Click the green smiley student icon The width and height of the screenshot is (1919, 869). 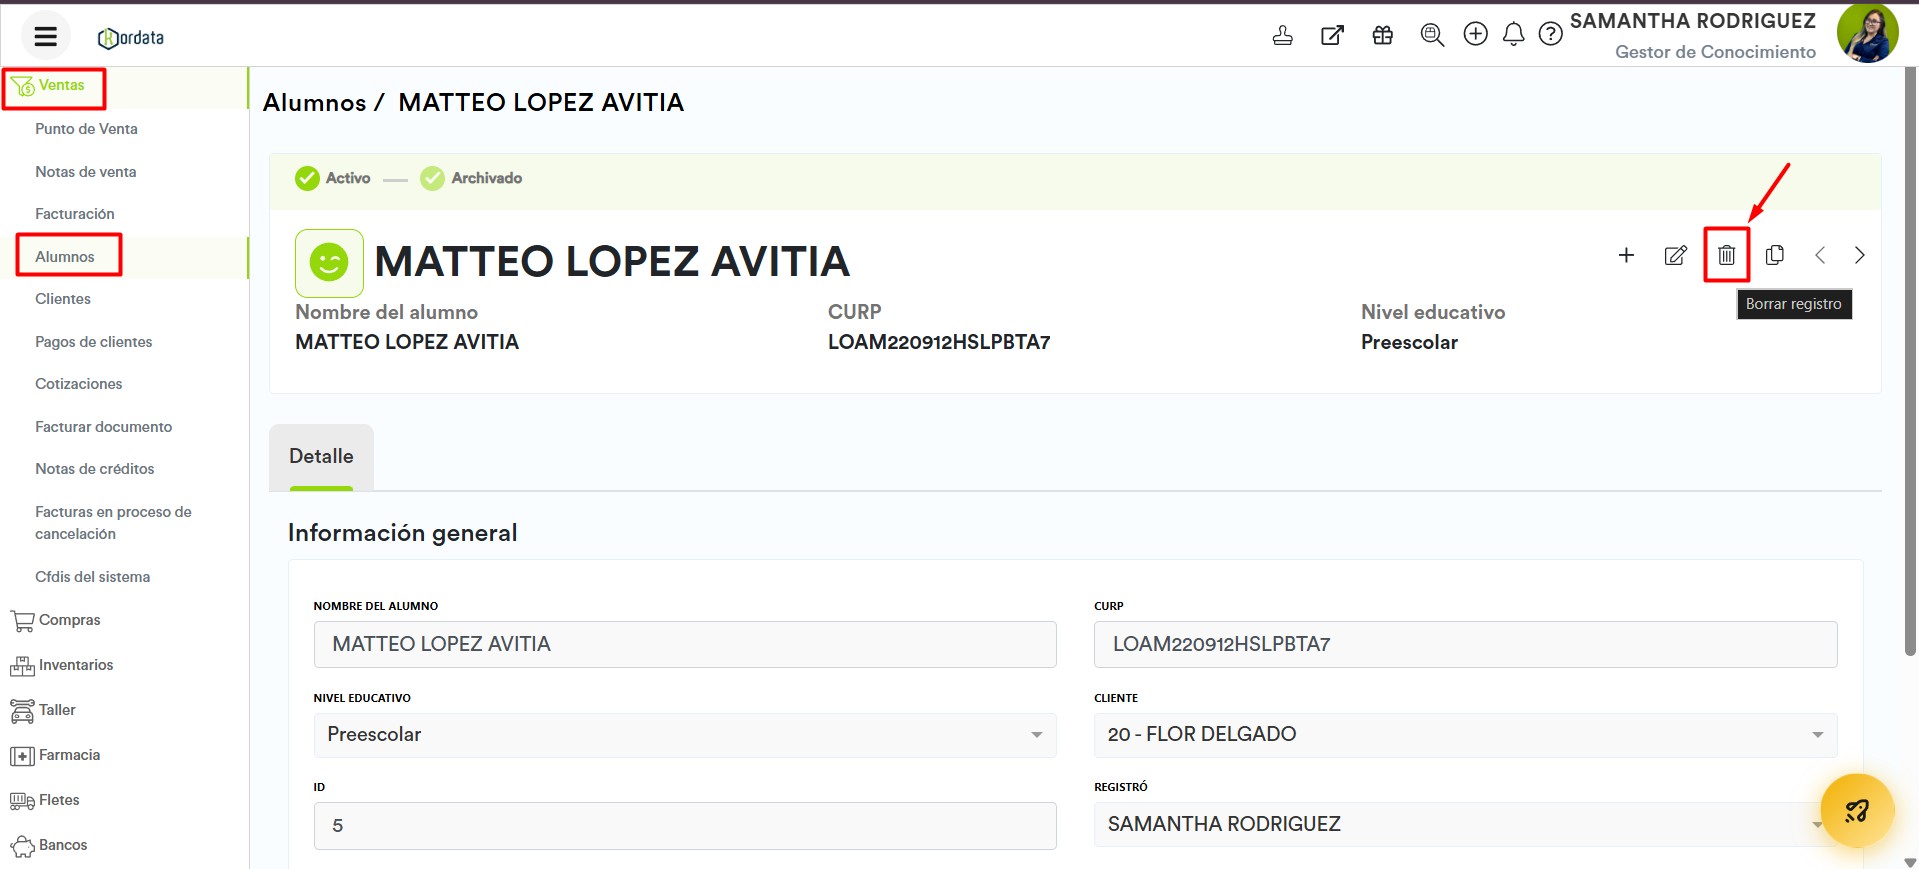[329, 263]
